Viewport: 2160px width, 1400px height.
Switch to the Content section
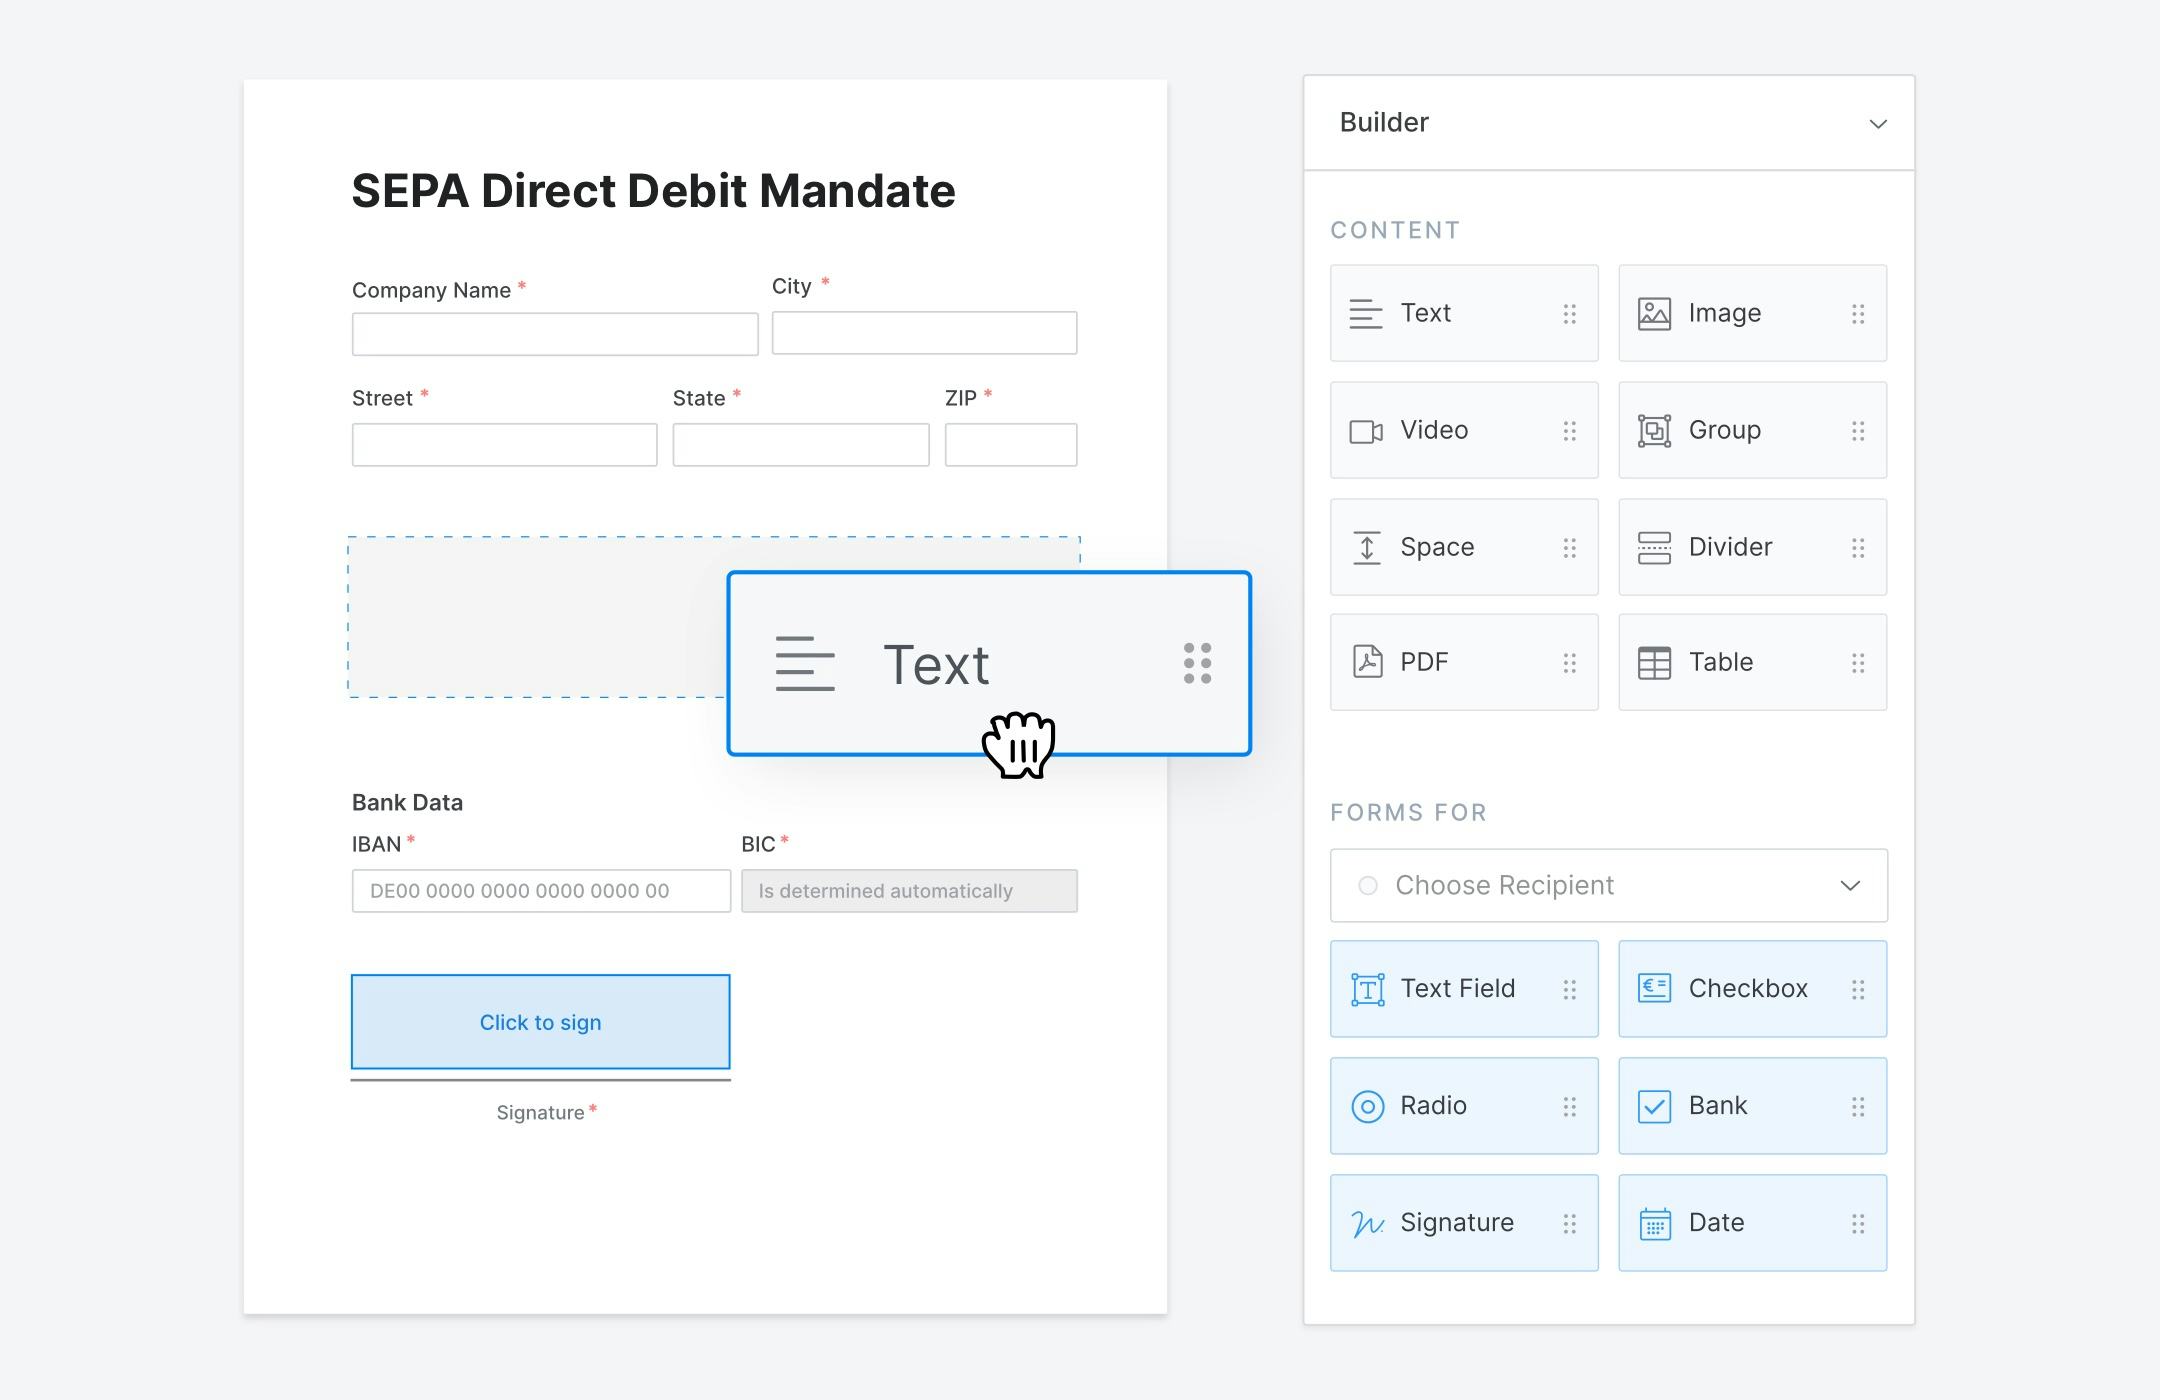coord(1395,229)
